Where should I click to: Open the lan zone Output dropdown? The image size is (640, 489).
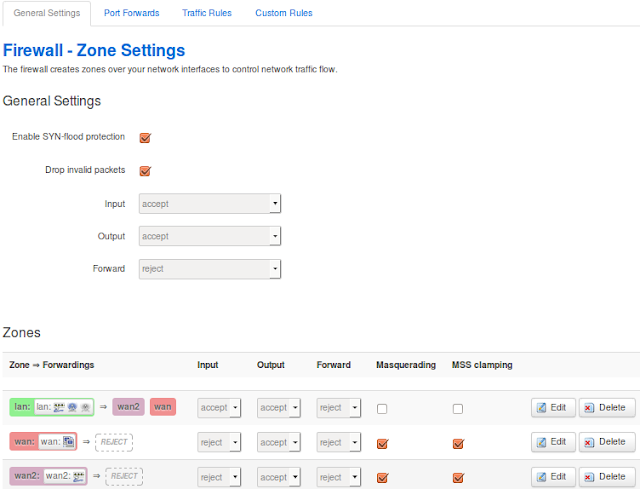[x=279, y=408]
